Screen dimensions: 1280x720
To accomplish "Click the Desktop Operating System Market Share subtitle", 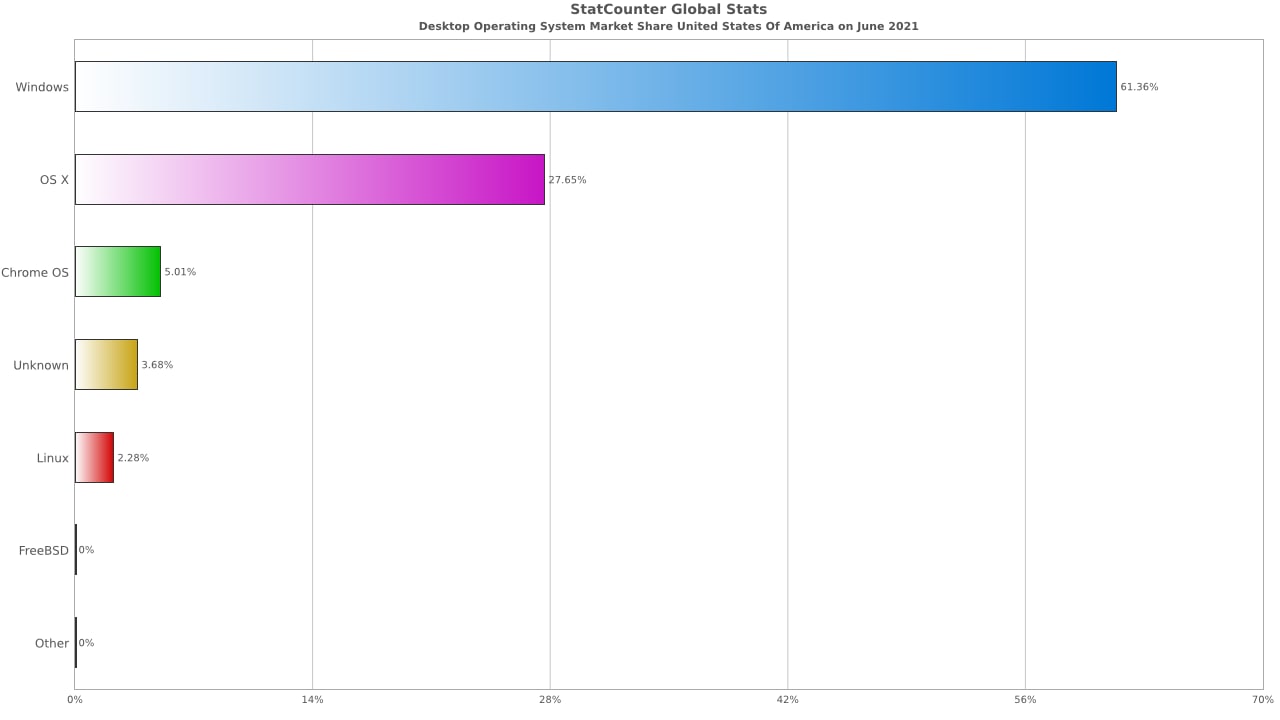I will point(668,26).
